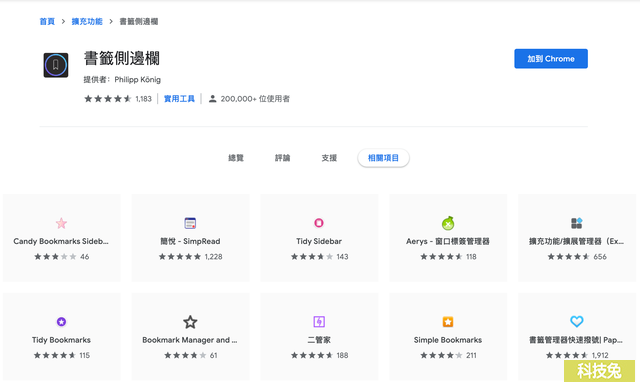Open the 支援 tab
This screenshot has height=387, width=640.
coord(329,158)
